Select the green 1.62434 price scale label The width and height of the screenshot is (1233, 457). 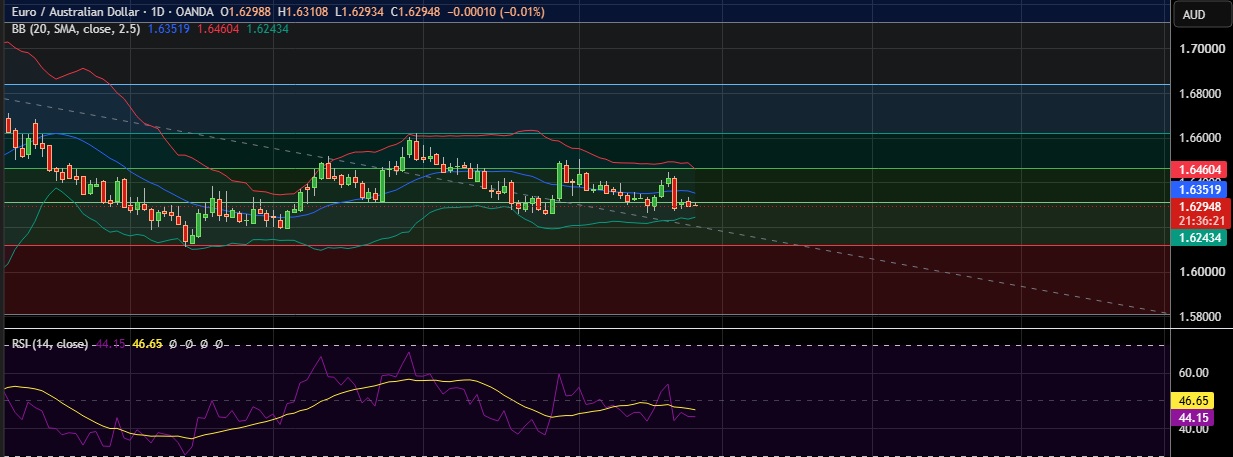pos(1200,237)
